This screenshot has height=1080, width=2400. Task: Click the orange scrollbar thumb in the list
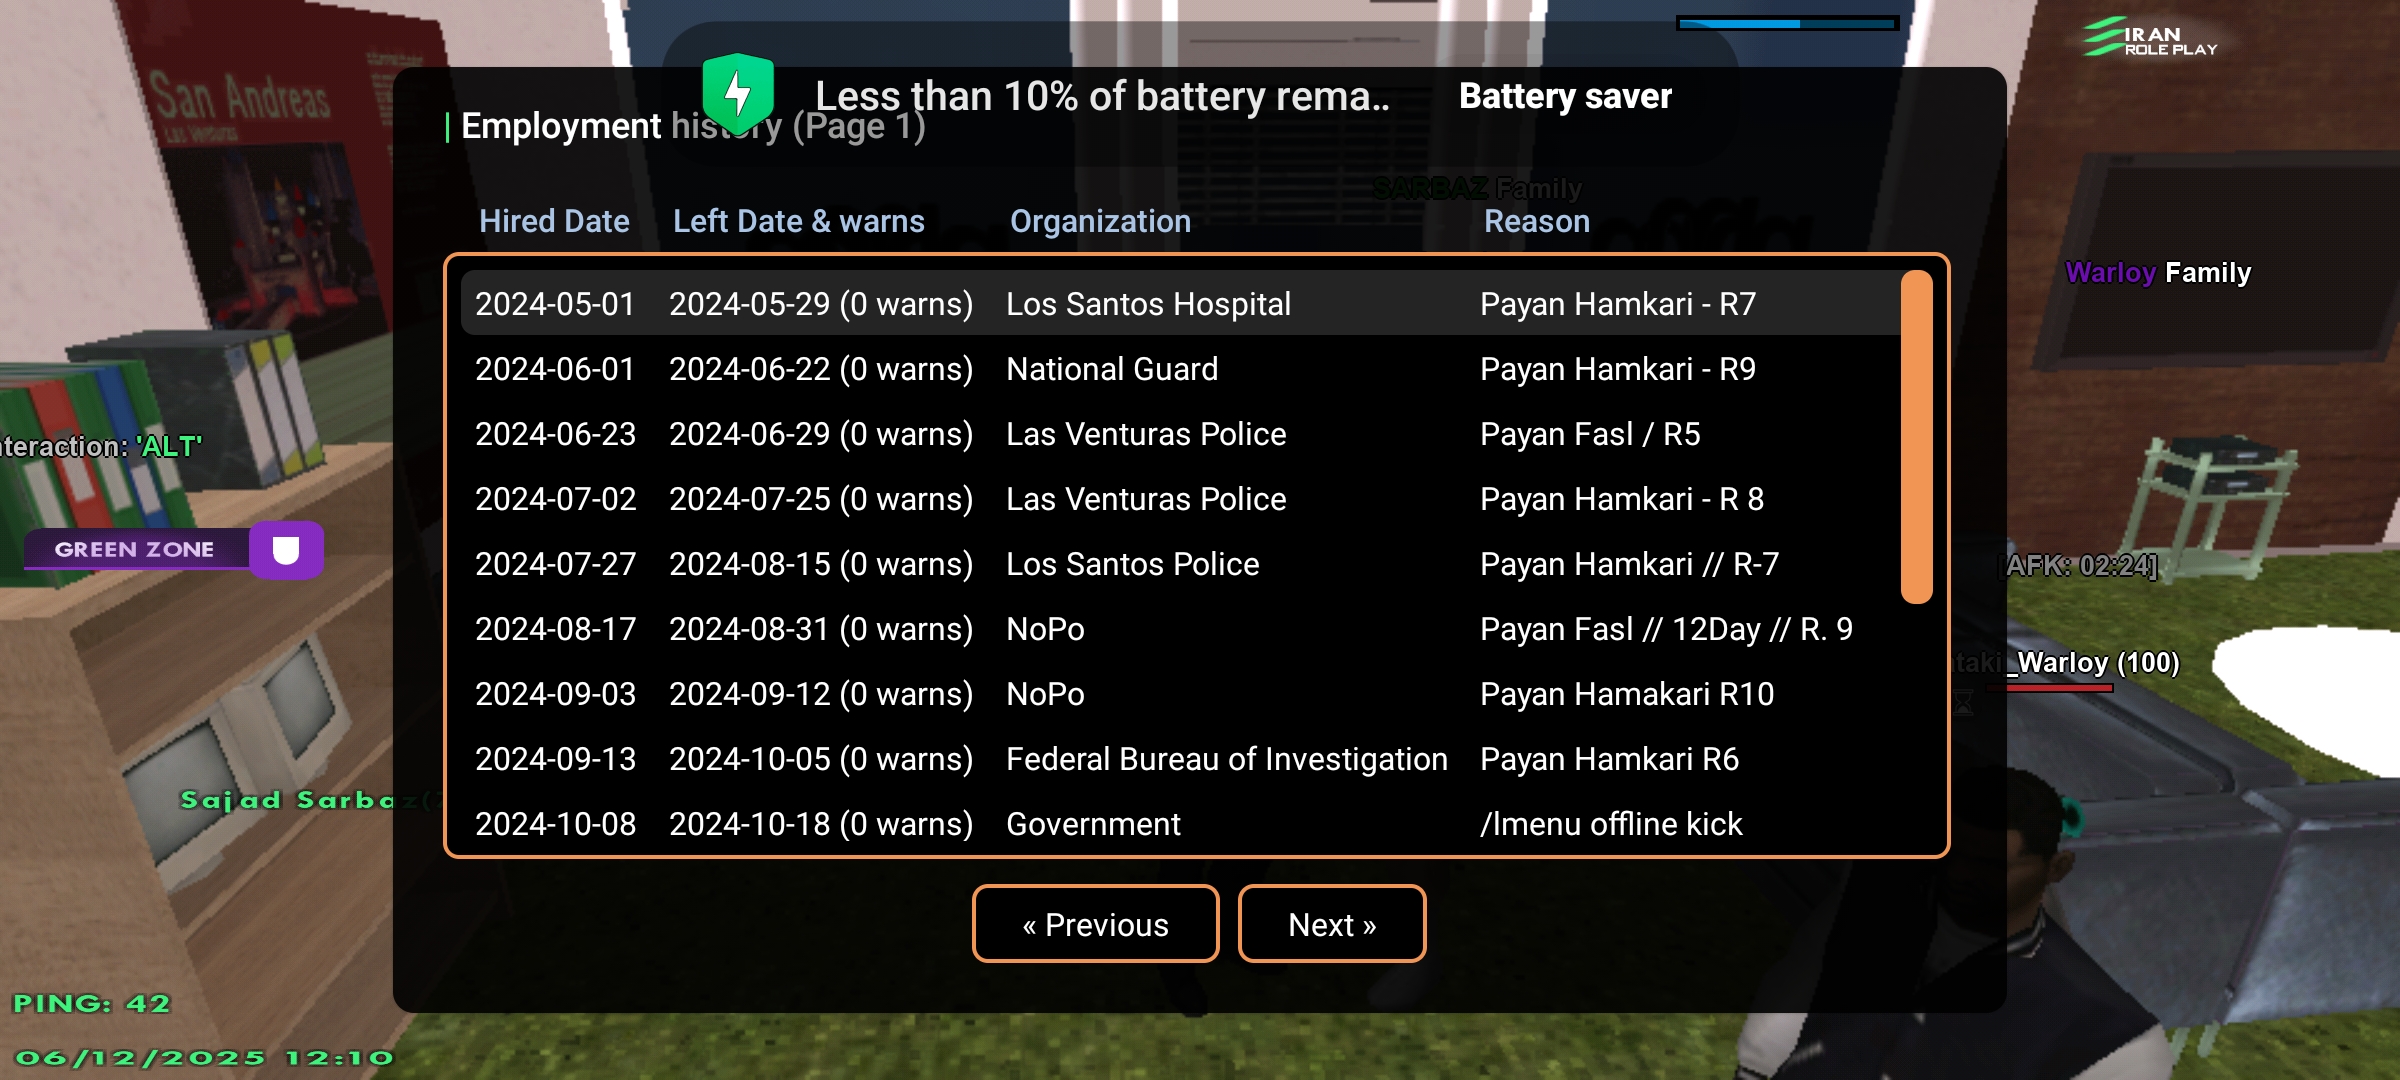[x=1915, y=436]
